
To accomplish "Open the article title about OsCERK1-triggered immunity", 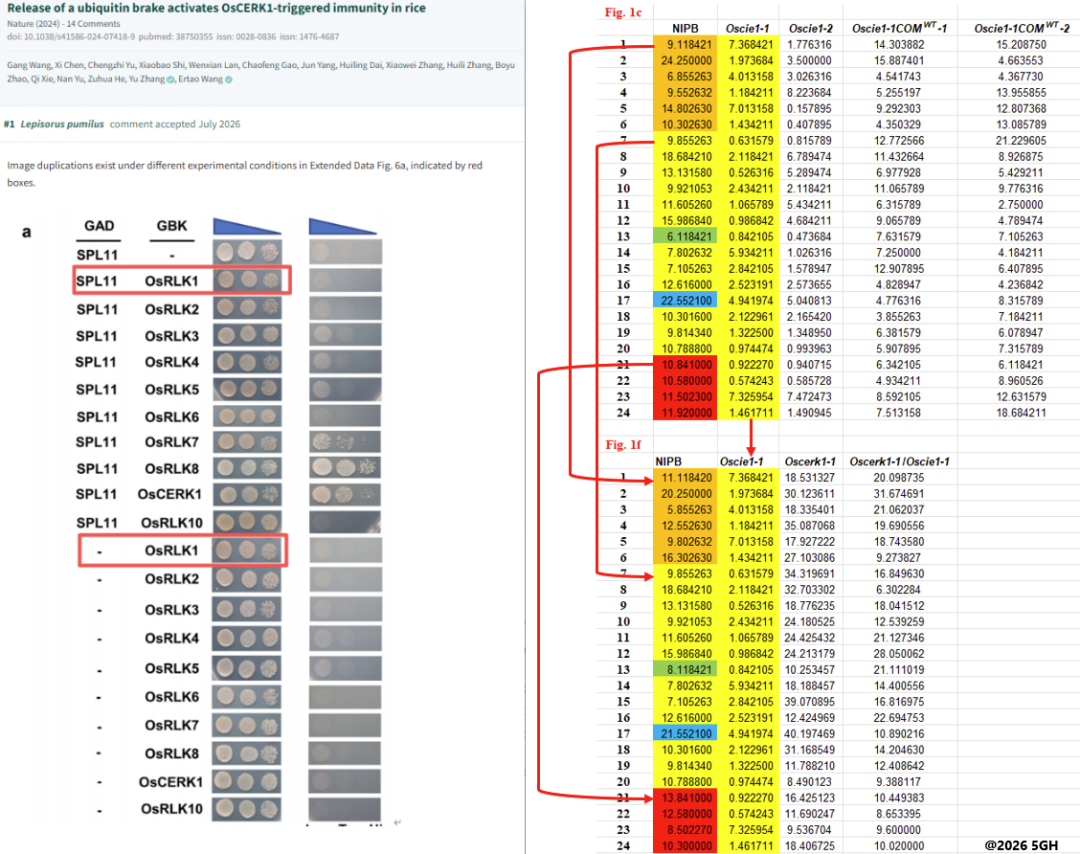I will (x=216, y=8).
